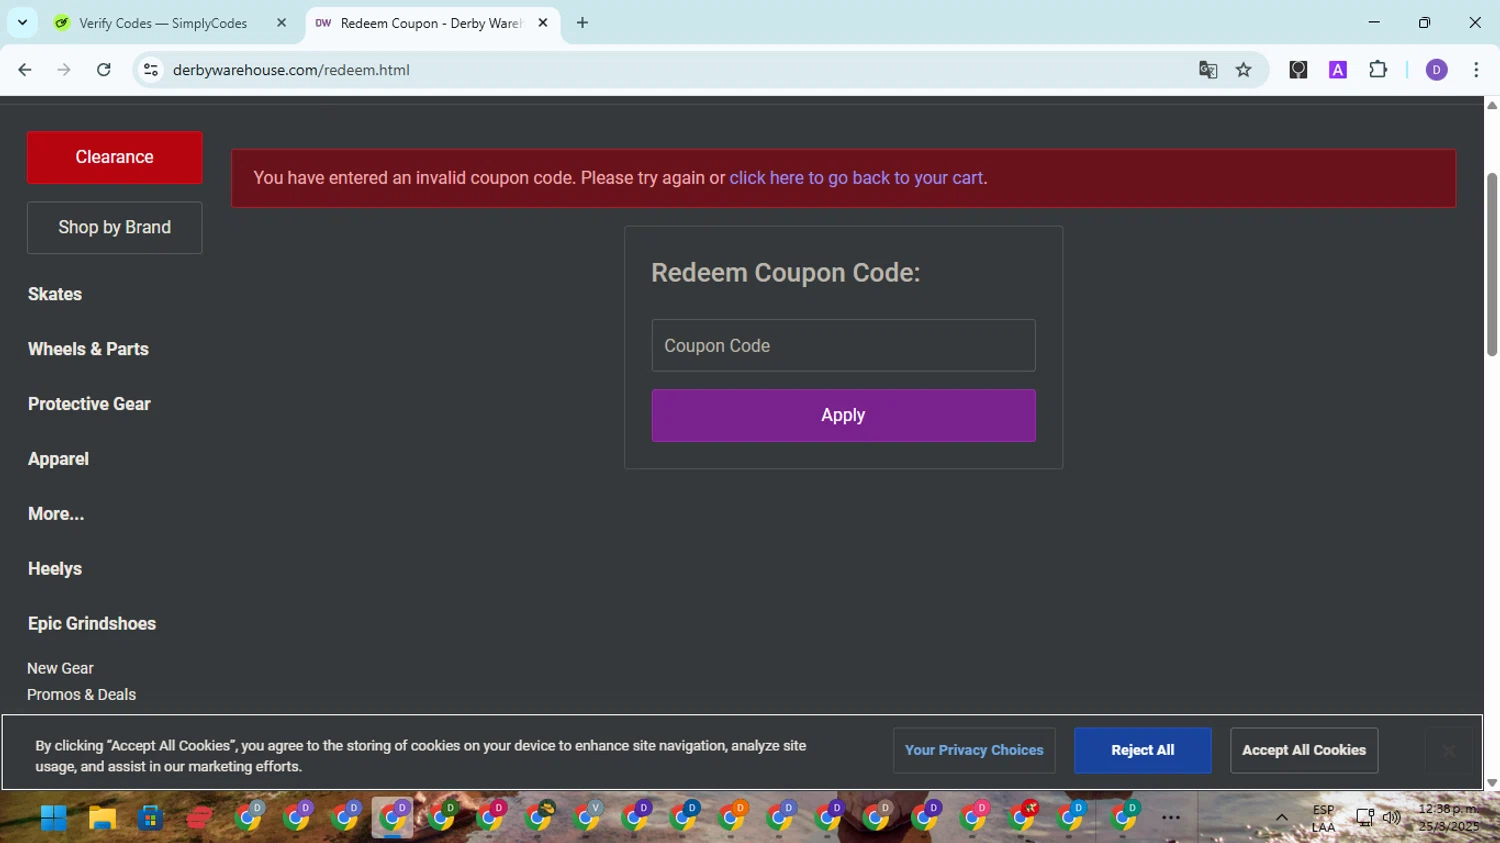Visit the Promos & Deals link

pos(81,694)
